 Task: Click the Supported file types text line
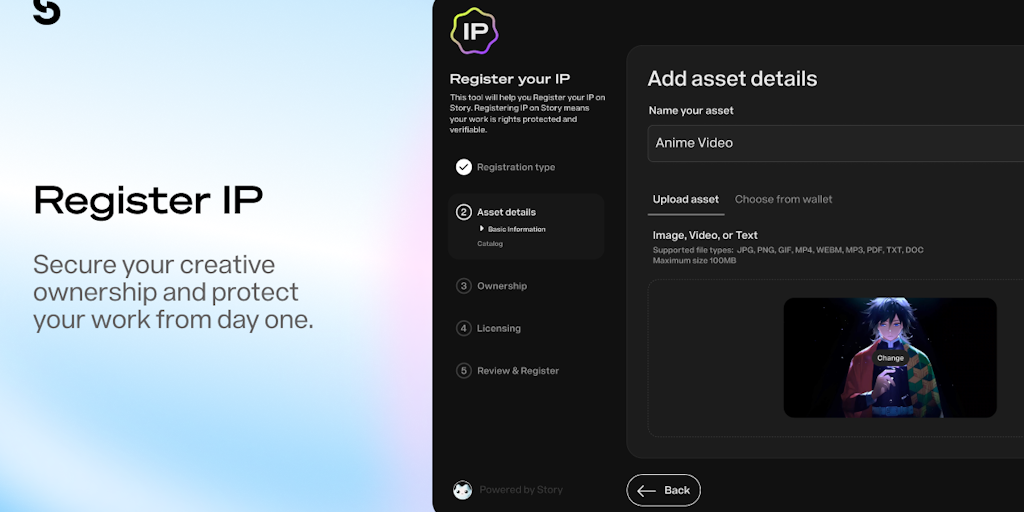(x=788, y=250)
